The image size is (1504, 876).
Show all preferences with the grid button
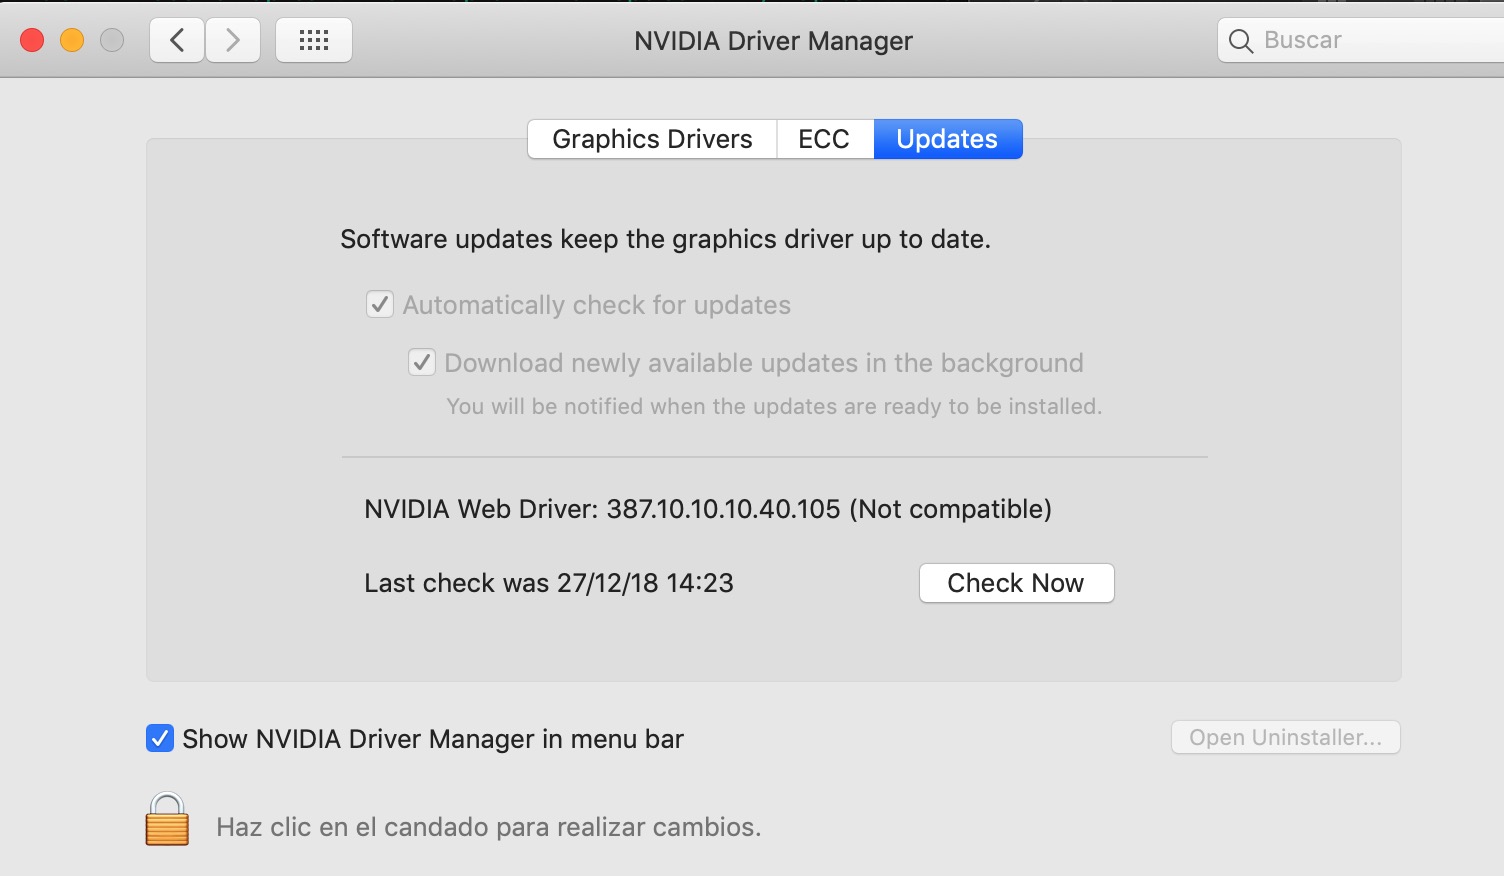314,40
